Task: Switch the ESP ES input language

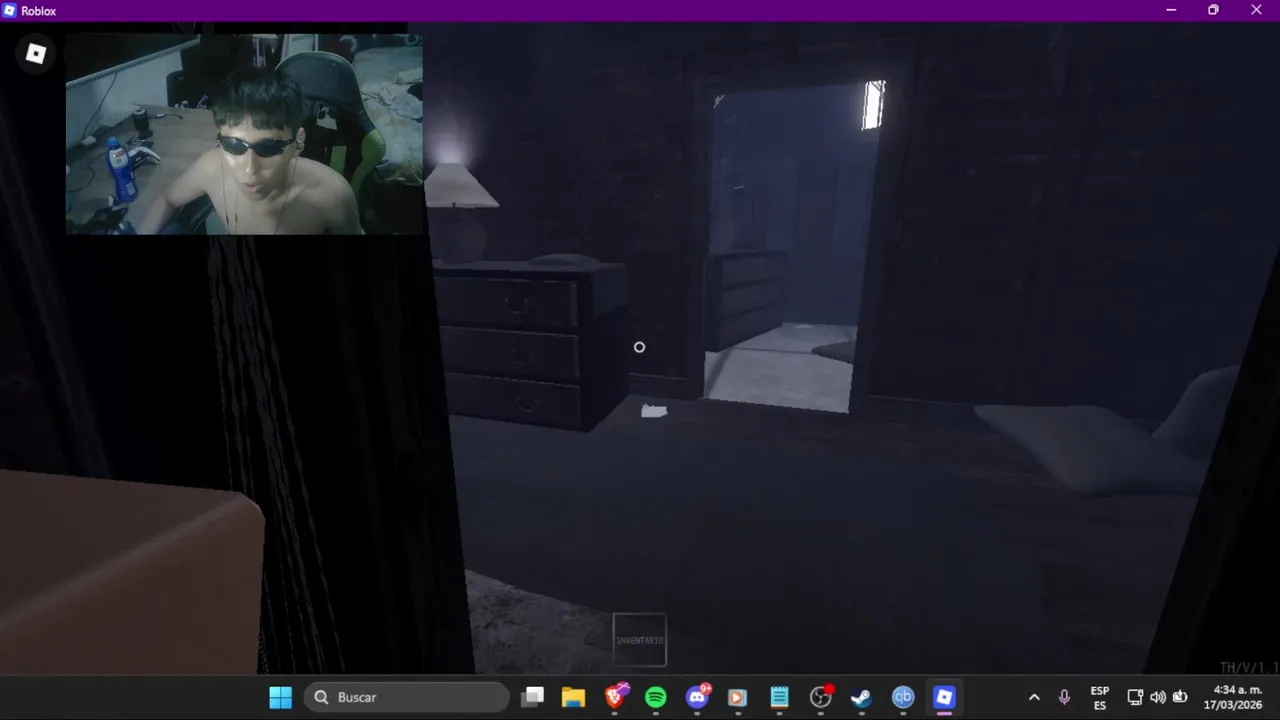Action: pyautogui.click(x=1100, y=697)
